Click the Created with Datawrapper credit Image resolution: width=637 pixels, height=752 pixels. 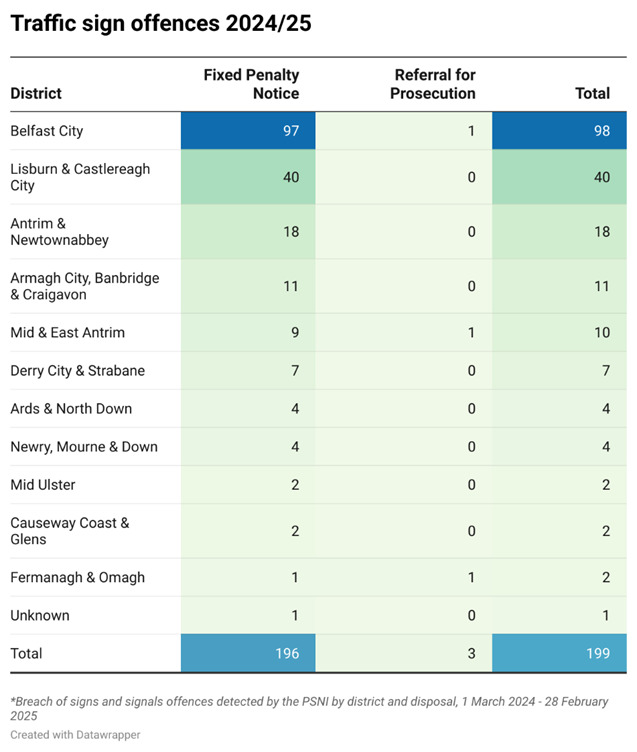tap(76, 734)
